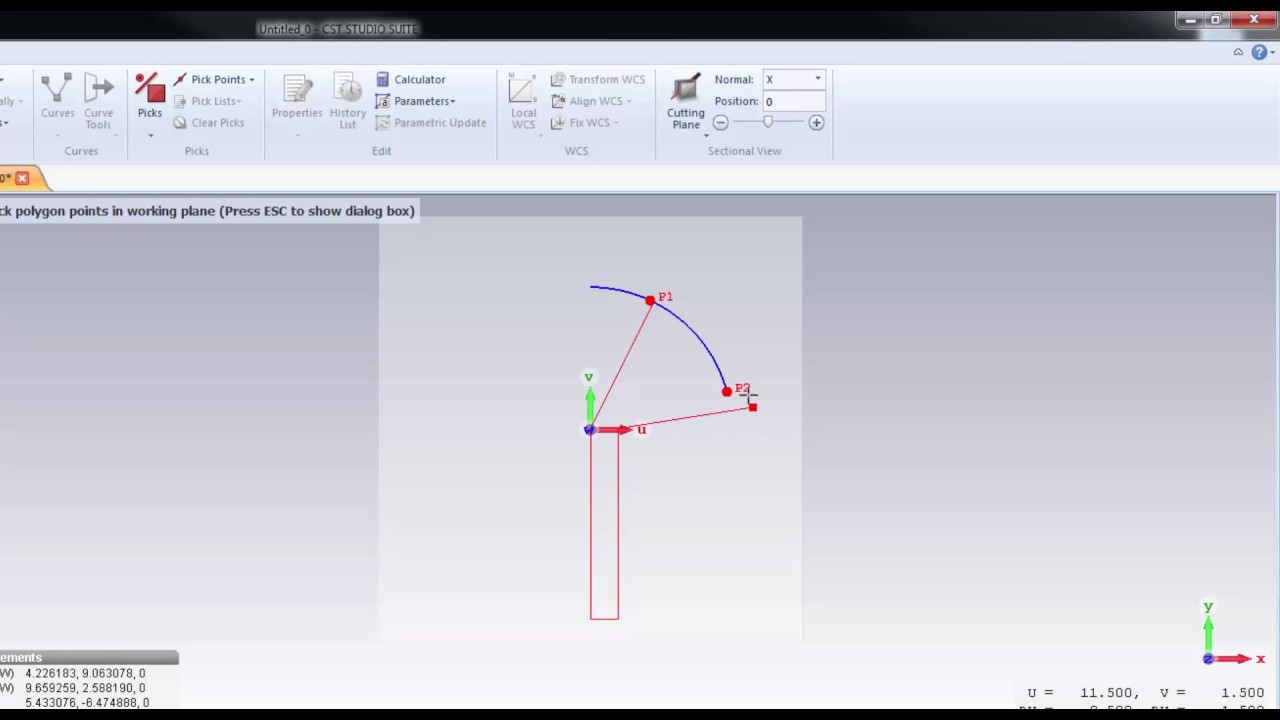Run Parametric Update
This screenshot has width=1280, height=720.
coord(430,123)
